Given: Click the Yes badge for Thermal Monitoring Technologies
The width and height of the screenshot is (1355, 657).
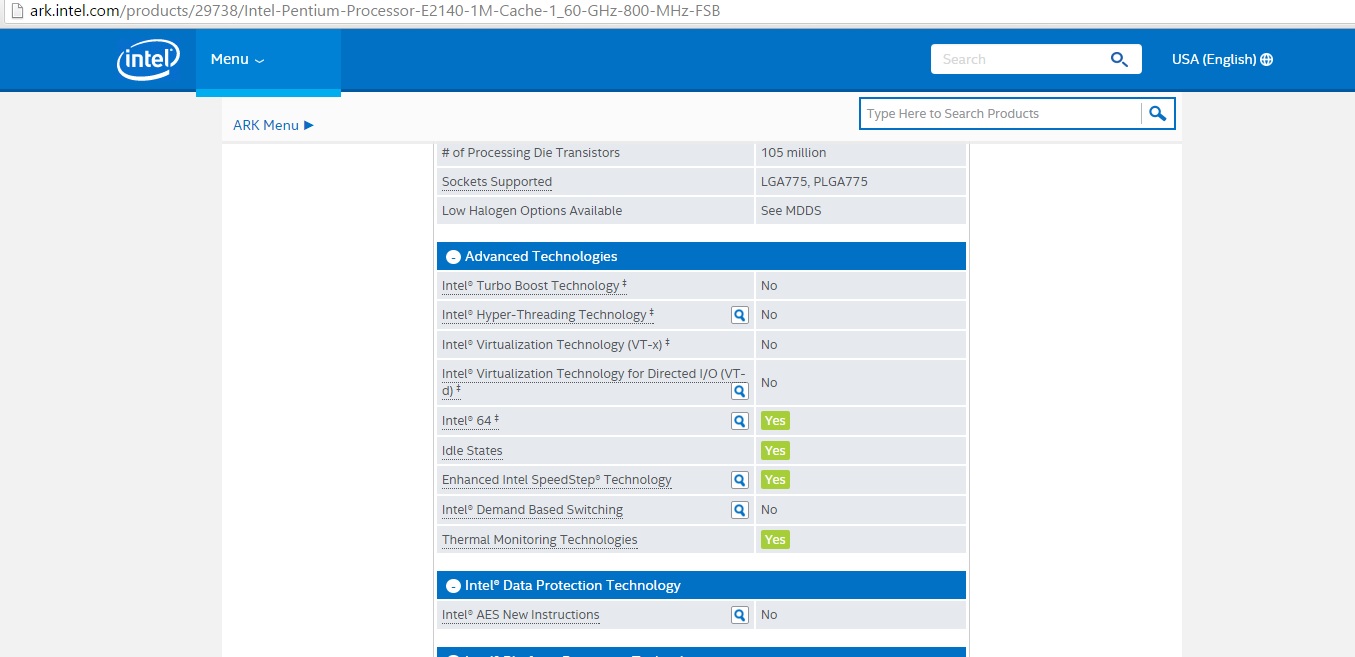Looking at the screenshot, I should pos(775,540).
